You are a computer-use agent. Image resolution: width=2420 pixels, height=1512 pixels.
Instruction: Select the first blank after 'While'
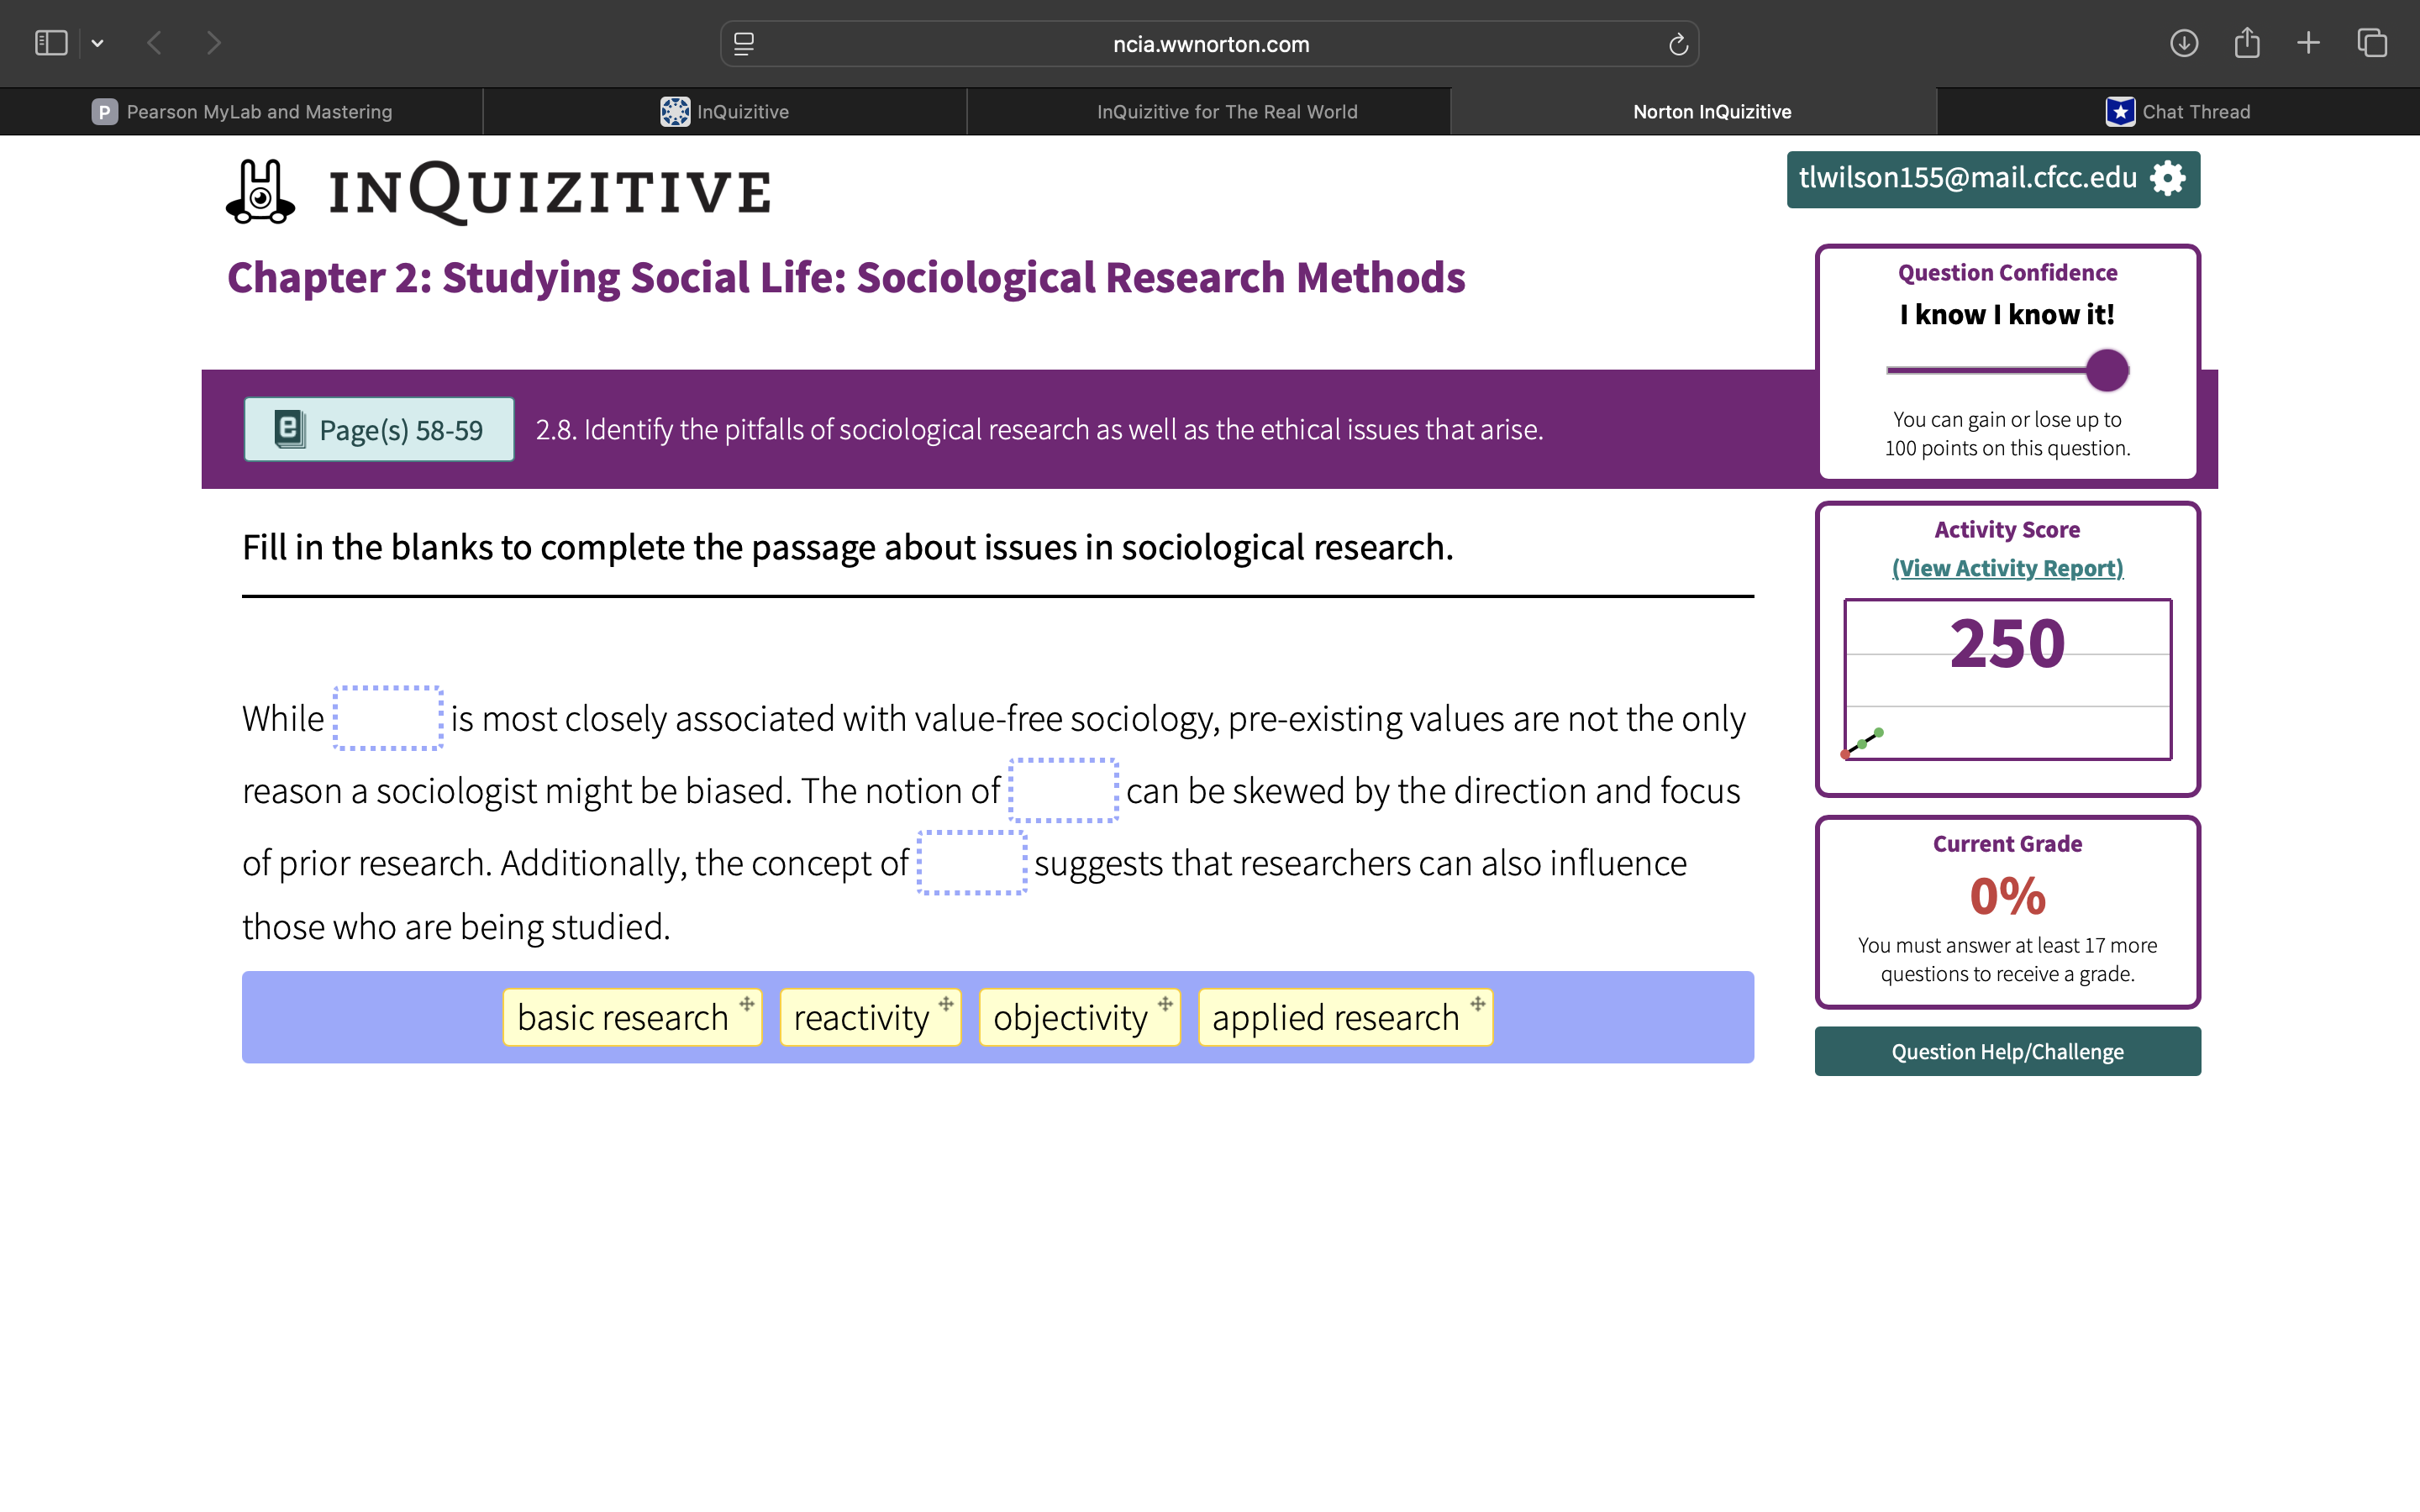tap(388, 718)
